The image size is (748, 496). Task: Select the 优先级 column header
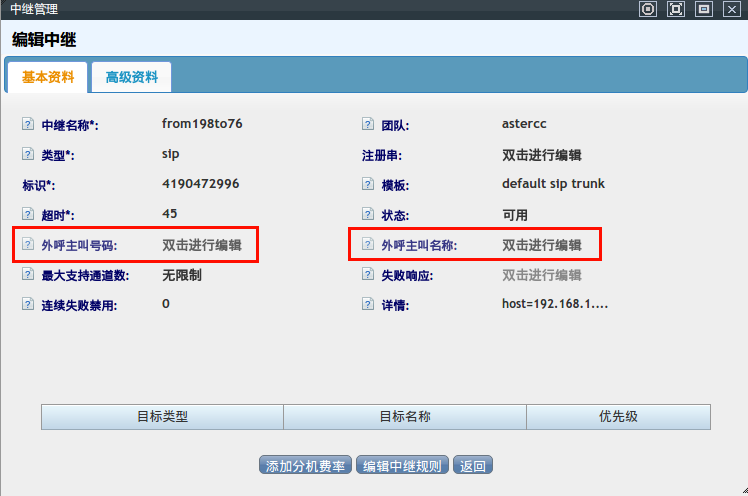pyautogui.click(x=618, y=416)
